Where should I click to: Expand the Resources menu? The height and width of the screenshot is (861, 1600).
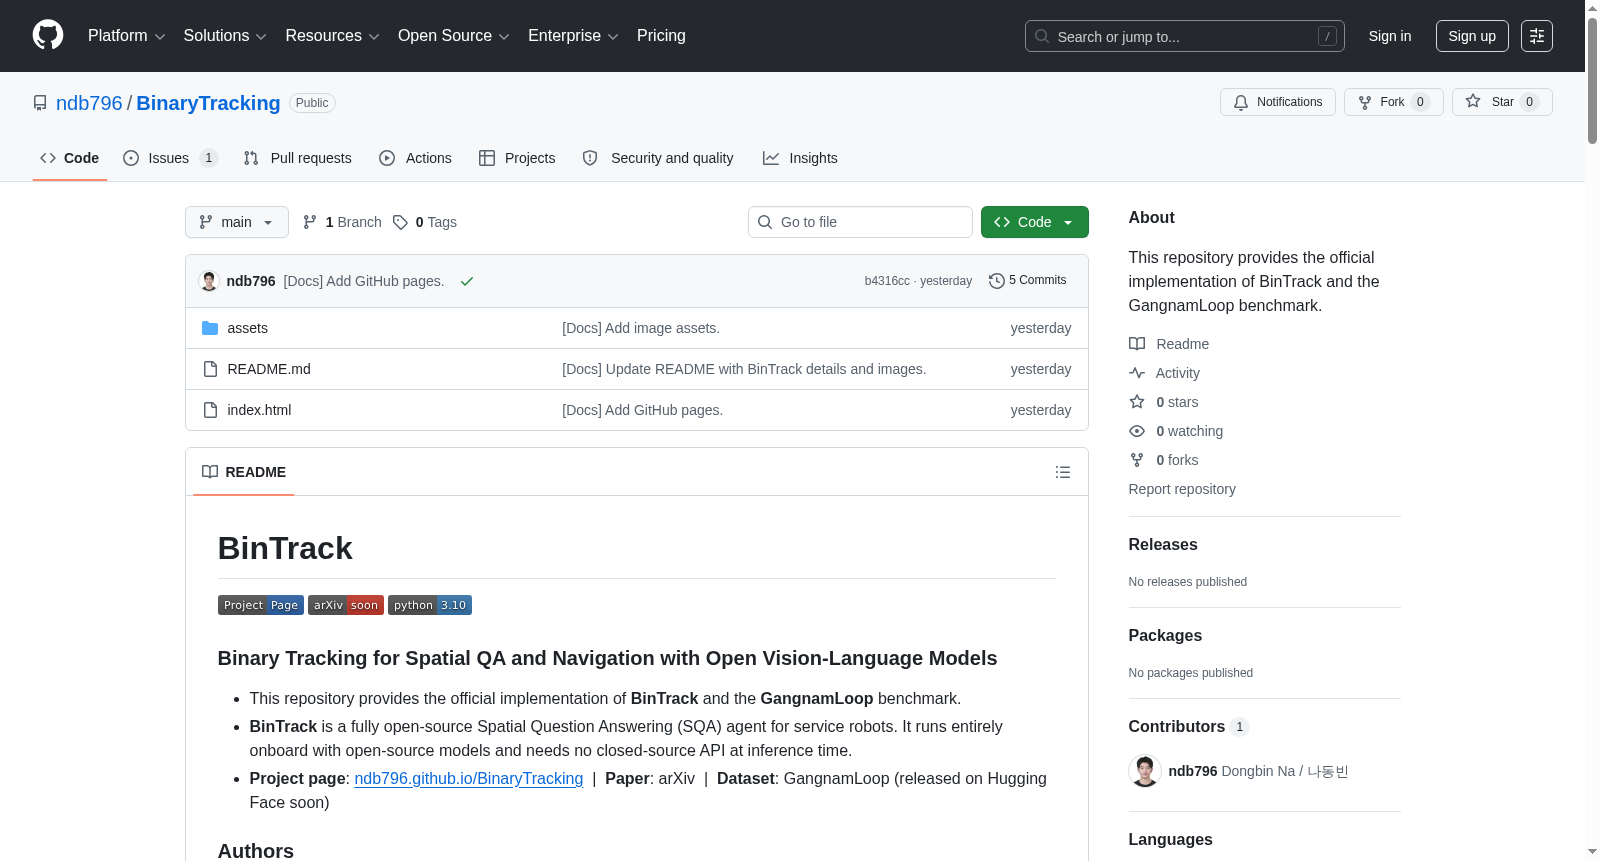333,36
